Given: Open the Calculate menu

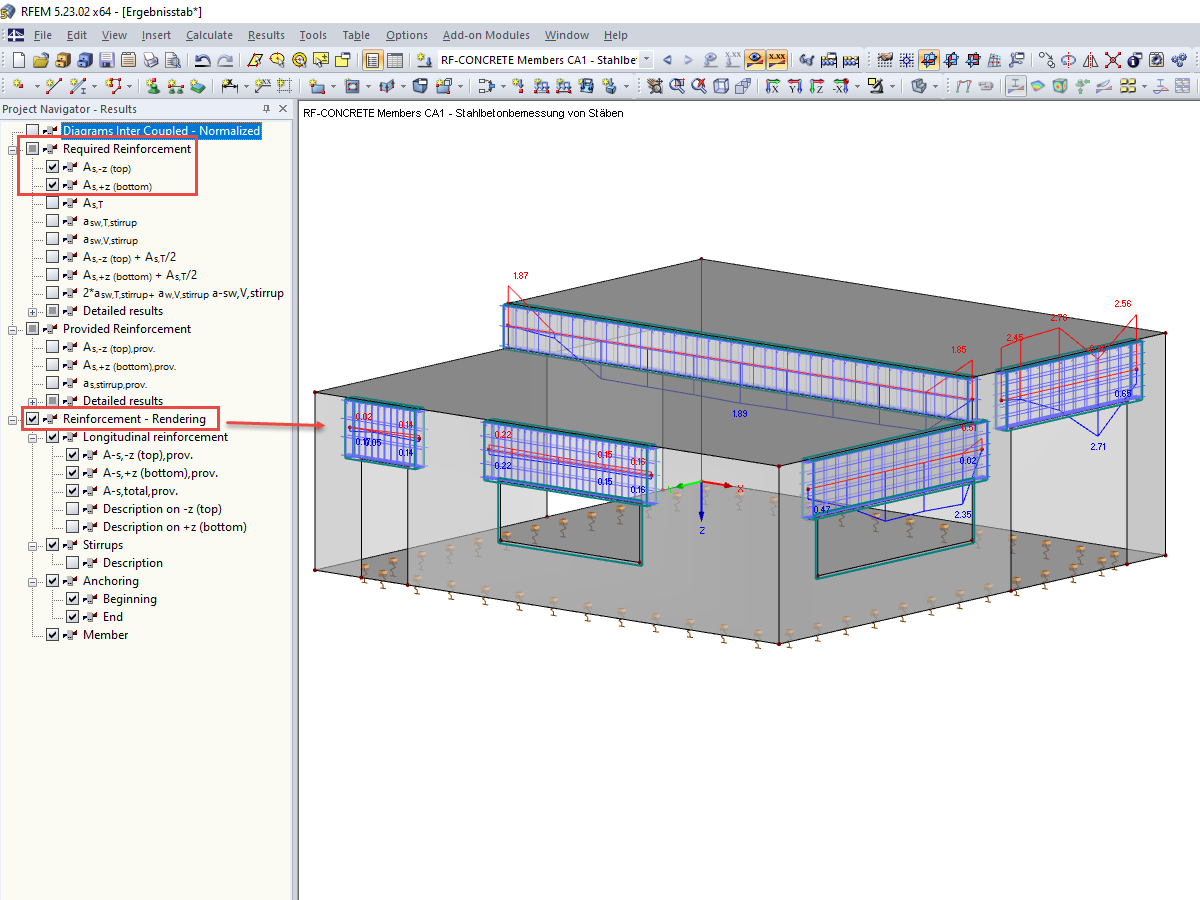Looking at the screenshot, I should [x=209, y=35].
